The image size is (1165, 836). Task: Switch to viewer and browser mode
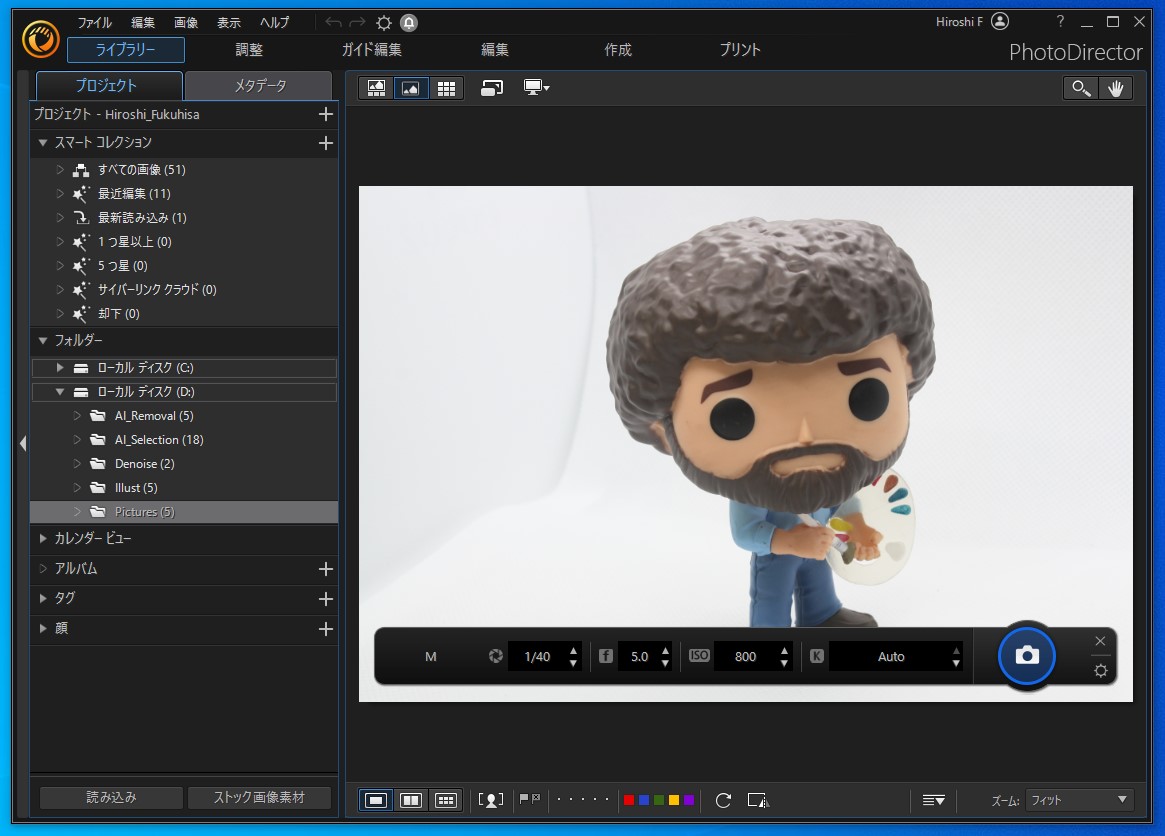376,88
